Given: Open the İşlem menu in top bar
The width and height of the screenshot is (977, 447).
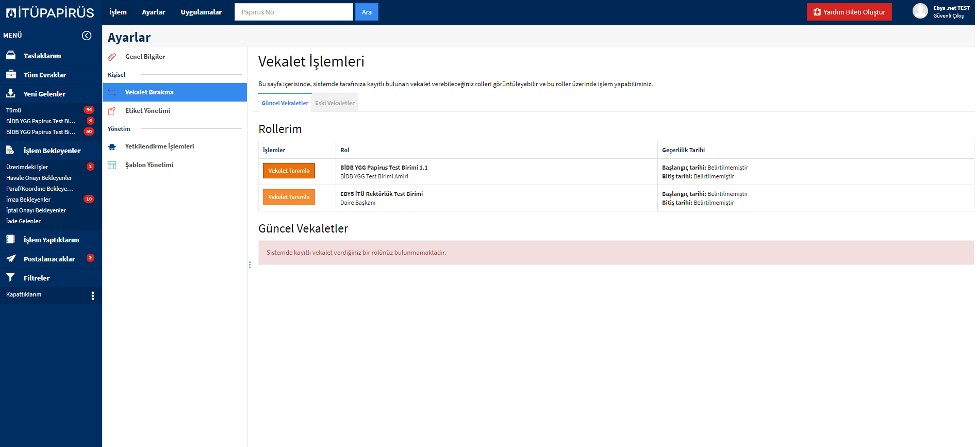Looking at the screenshot, I should [x=118, y=12].
